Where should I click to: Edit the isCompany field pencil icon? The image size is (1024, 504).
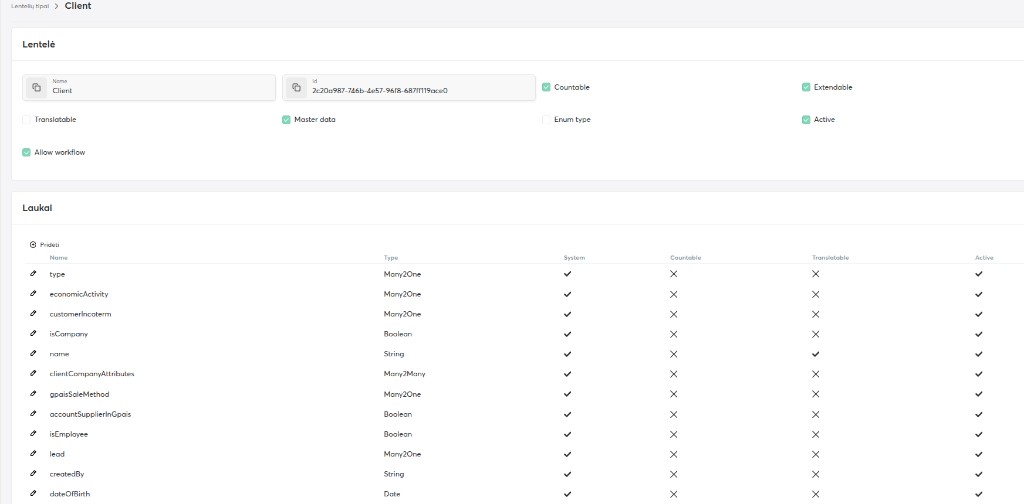(33, 334)
